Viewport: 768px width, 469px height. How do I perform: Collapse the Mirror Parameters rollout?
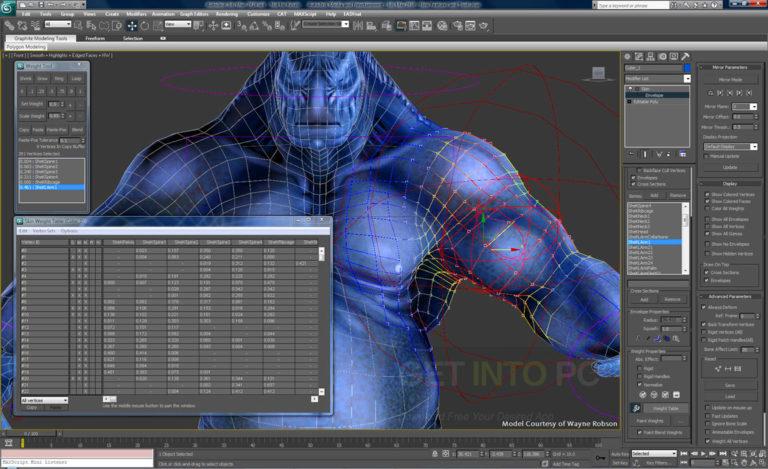[x=729, y=67]
